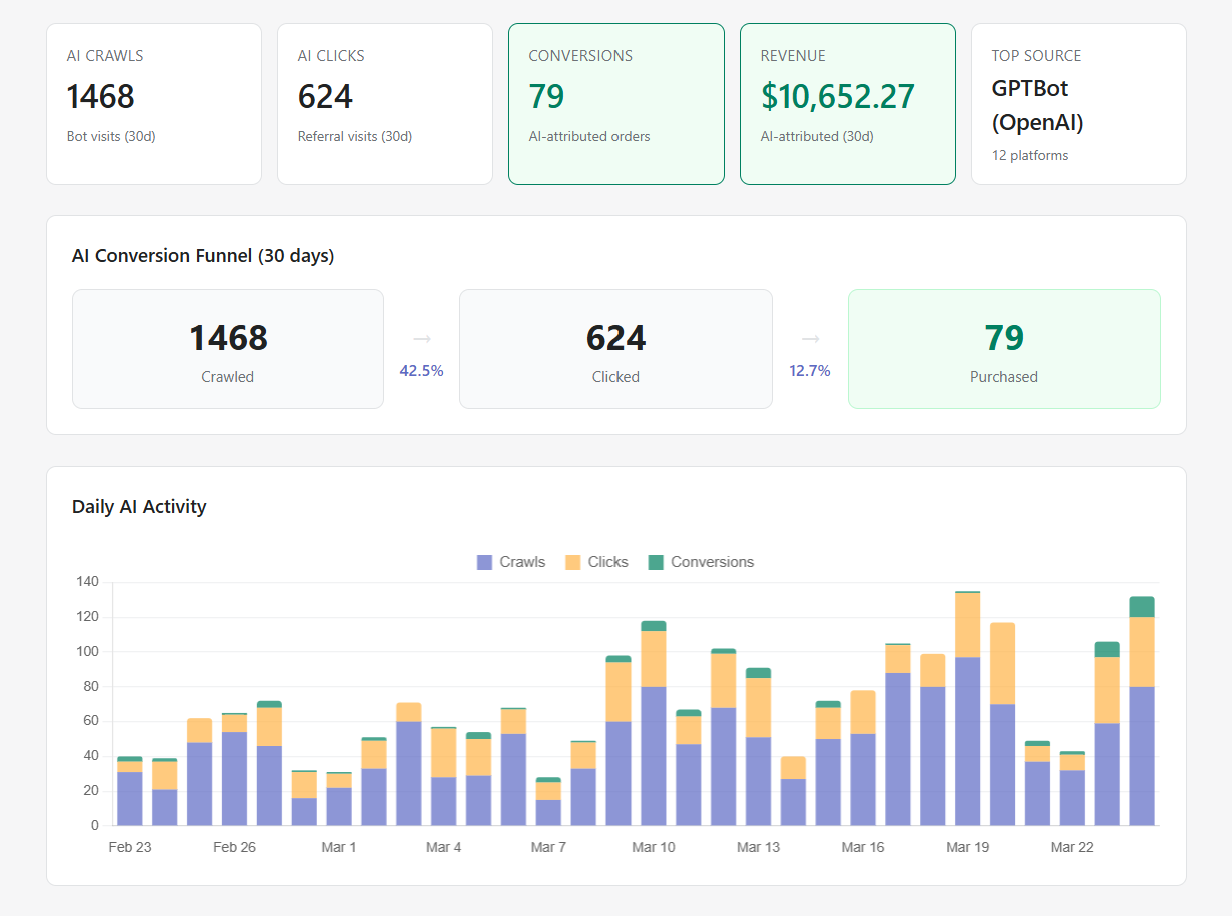This screenshot has width=1232, height=916.
Task: Open the 12 platforms link
Action: (x=1030, y=155)
